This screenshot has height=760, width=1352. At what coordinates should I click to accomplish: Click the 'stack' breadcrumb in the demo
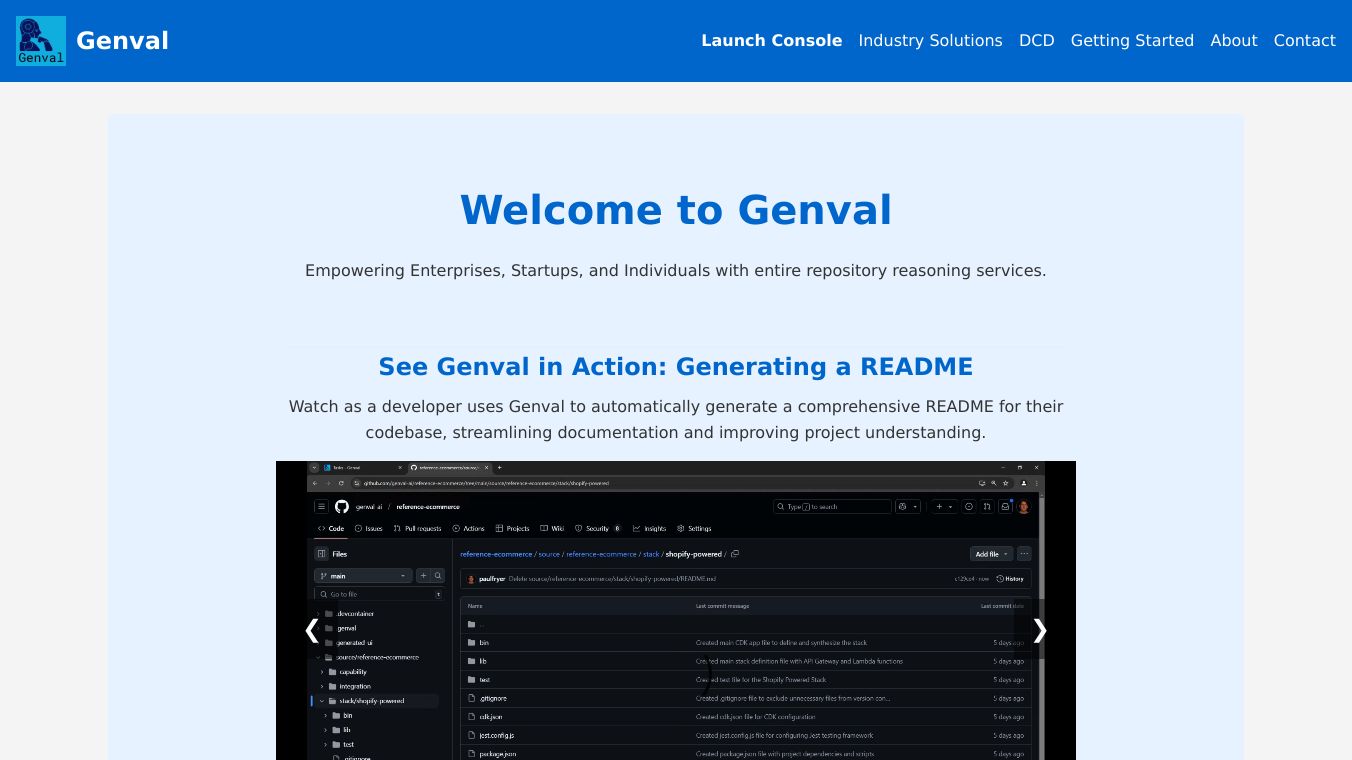coord(651,554)
